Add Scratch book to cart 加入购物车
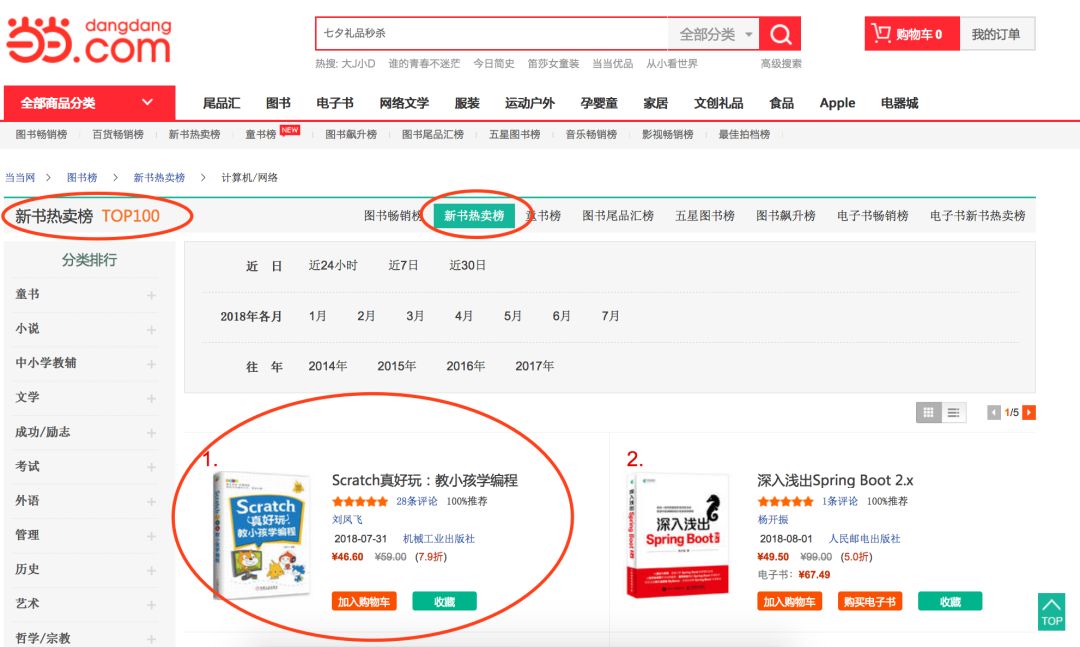This screenshot has width=1080, height=647. tap(364, 601)
